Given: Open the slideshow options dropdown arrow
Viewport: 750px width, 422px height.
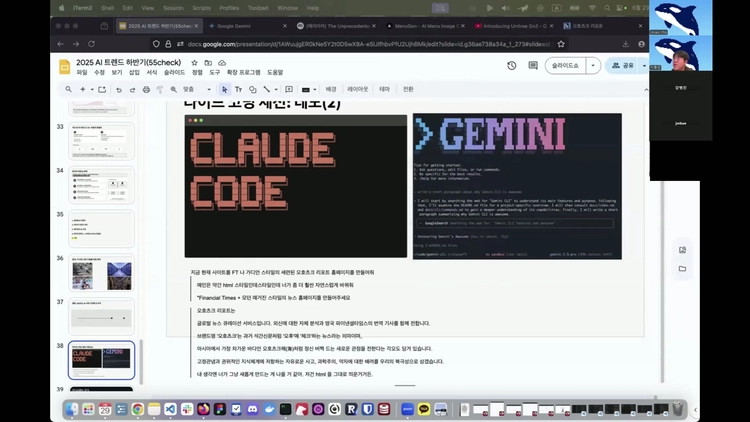Looking at the screenshot, I should click(x=593, y=66).
